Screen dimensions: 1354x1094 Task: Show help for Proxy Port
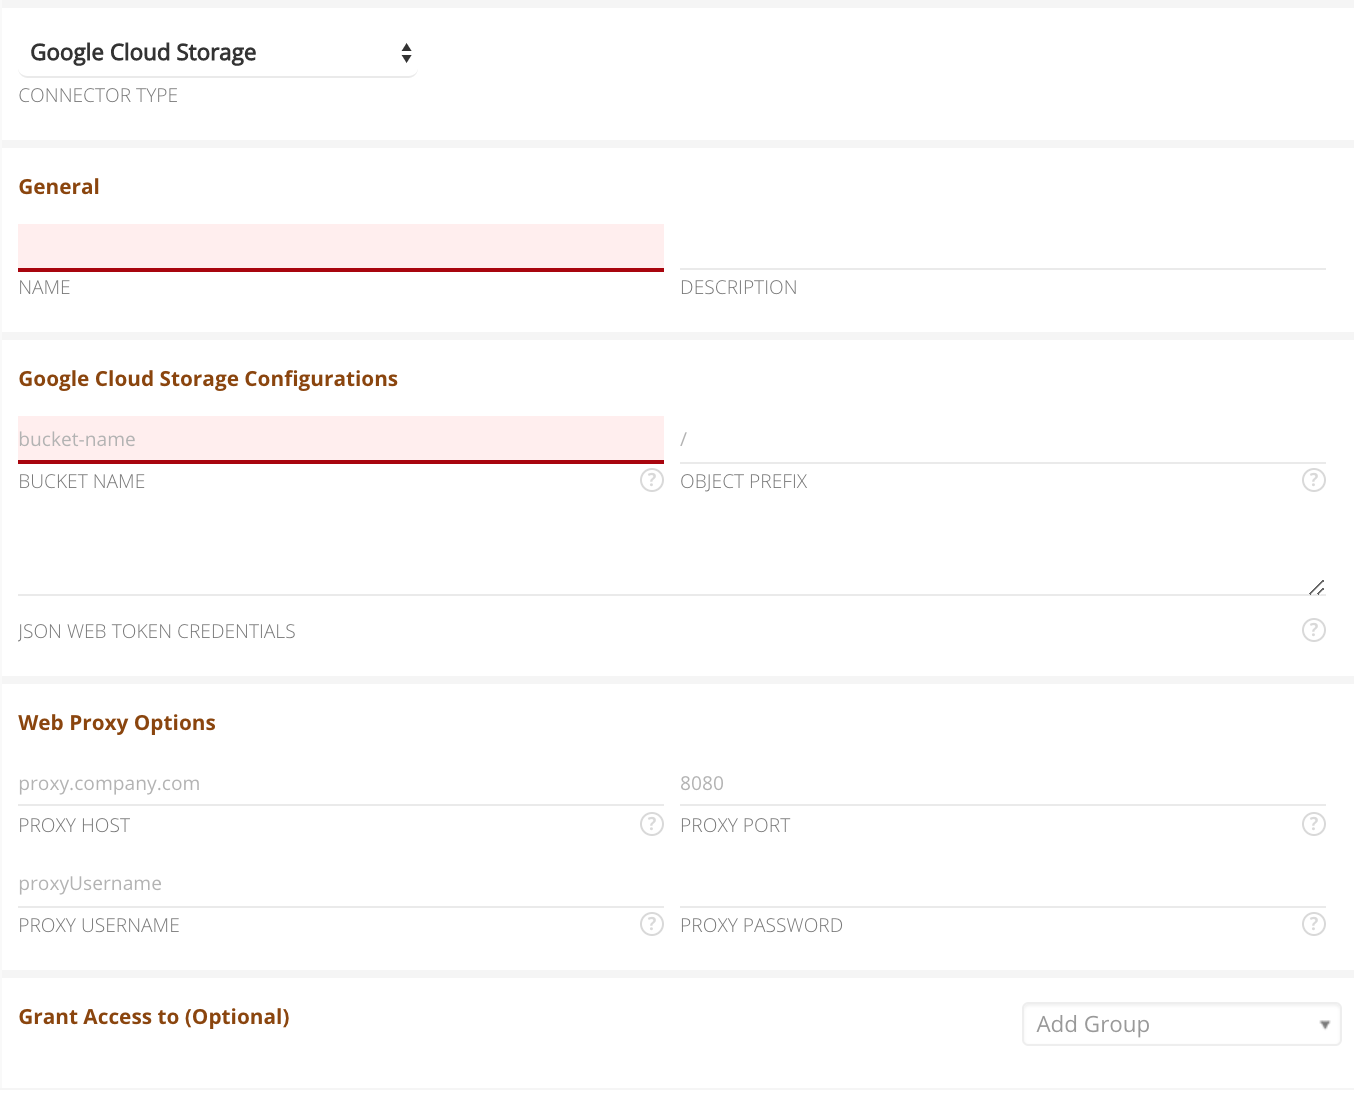[x=1314, y=824]
